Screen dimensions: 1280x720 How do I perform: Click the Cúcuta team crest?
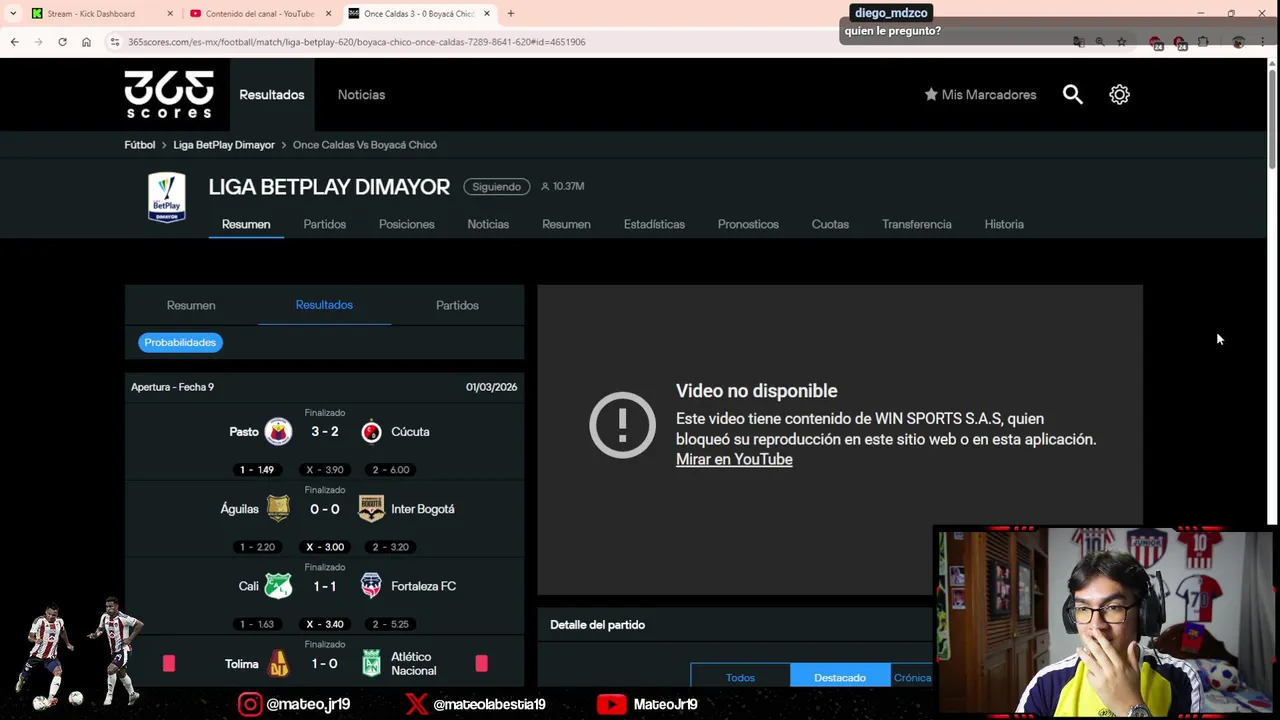tap(371, 431)
